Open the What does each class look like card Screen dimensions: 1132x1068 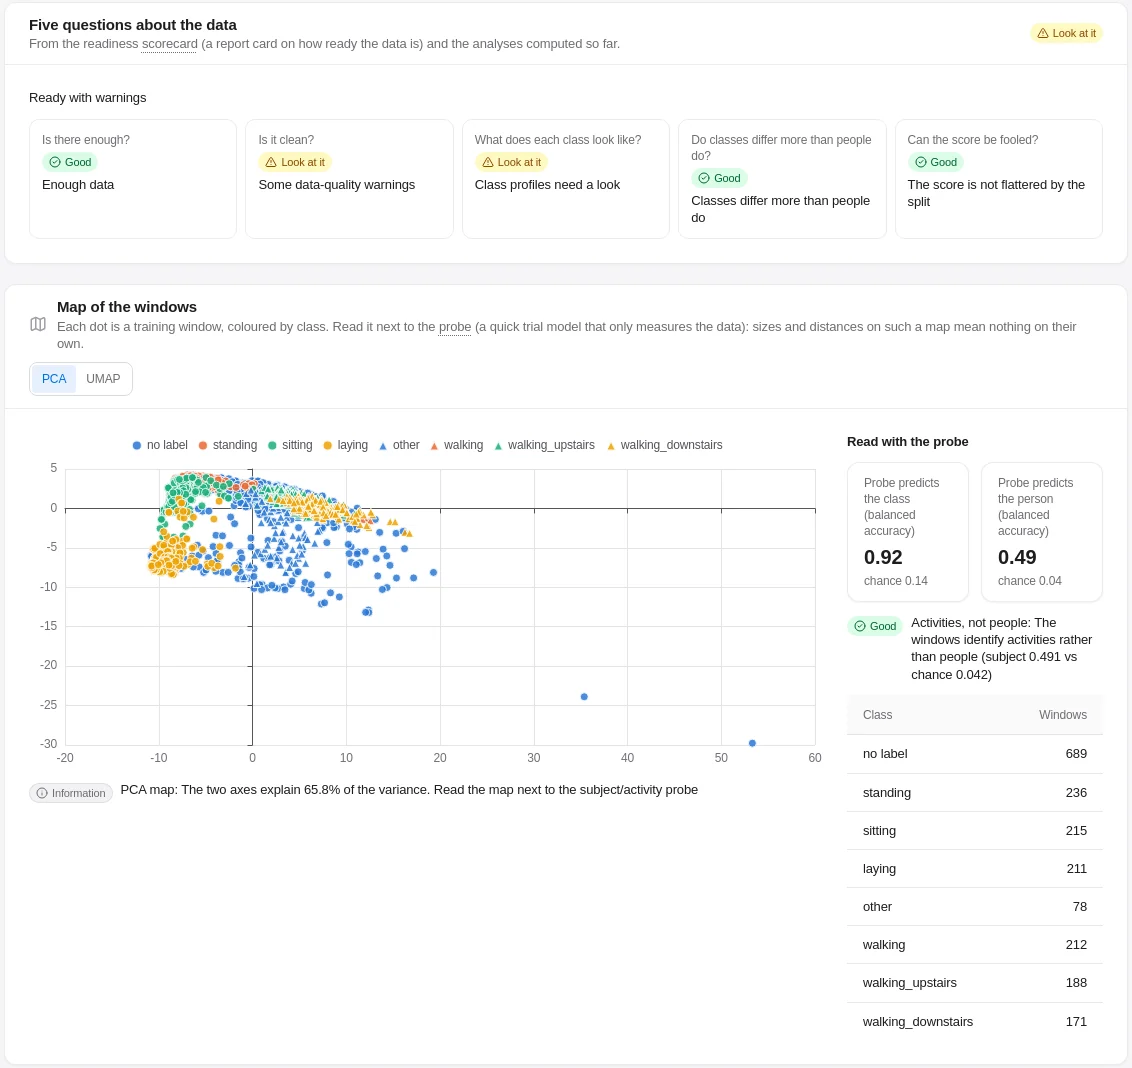coord(566,179)
